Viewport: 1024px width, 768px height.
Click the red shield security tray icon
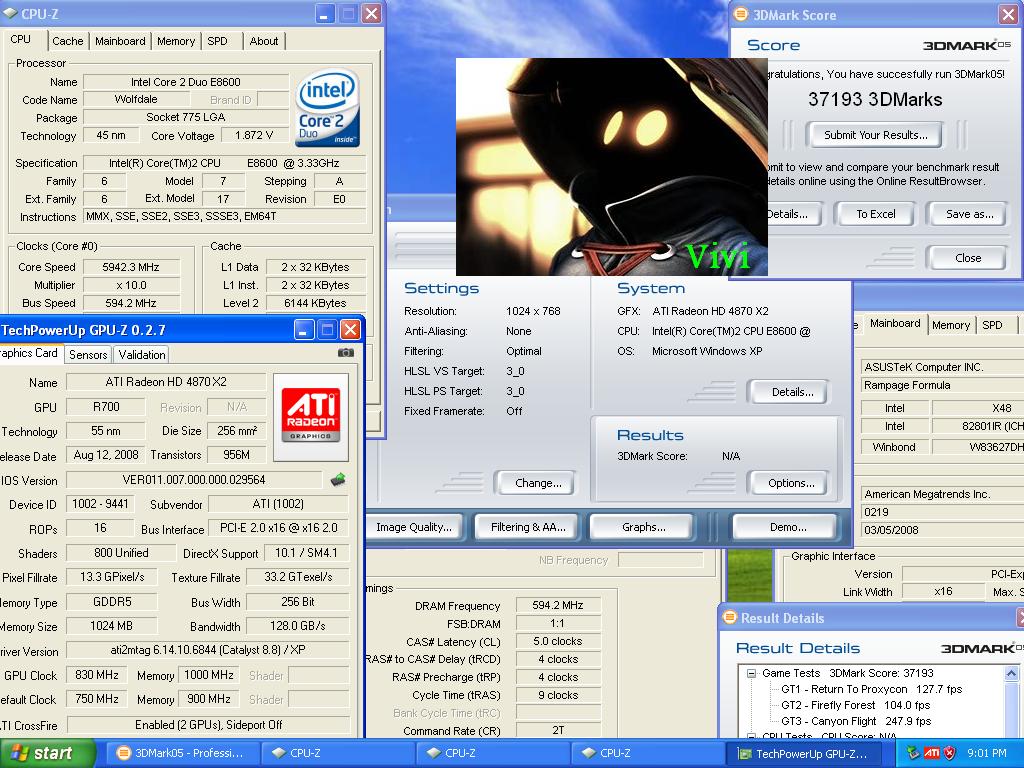coord(950,753)
